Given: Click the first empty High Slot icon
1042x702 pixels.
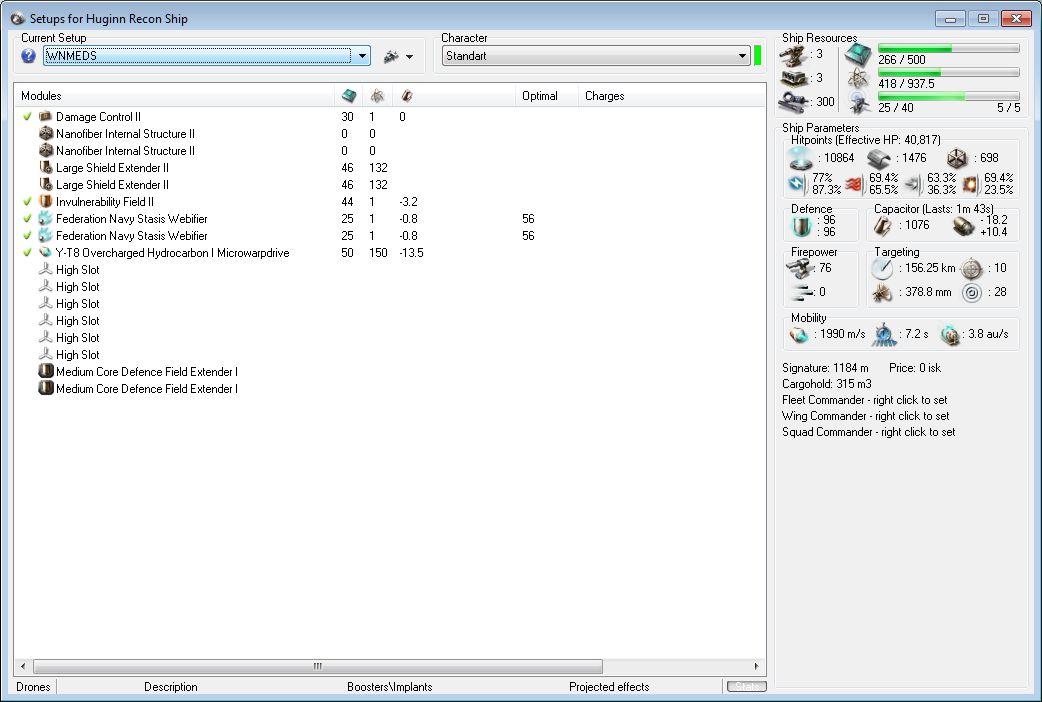Looking at the screenshot, I should point(46,269).
